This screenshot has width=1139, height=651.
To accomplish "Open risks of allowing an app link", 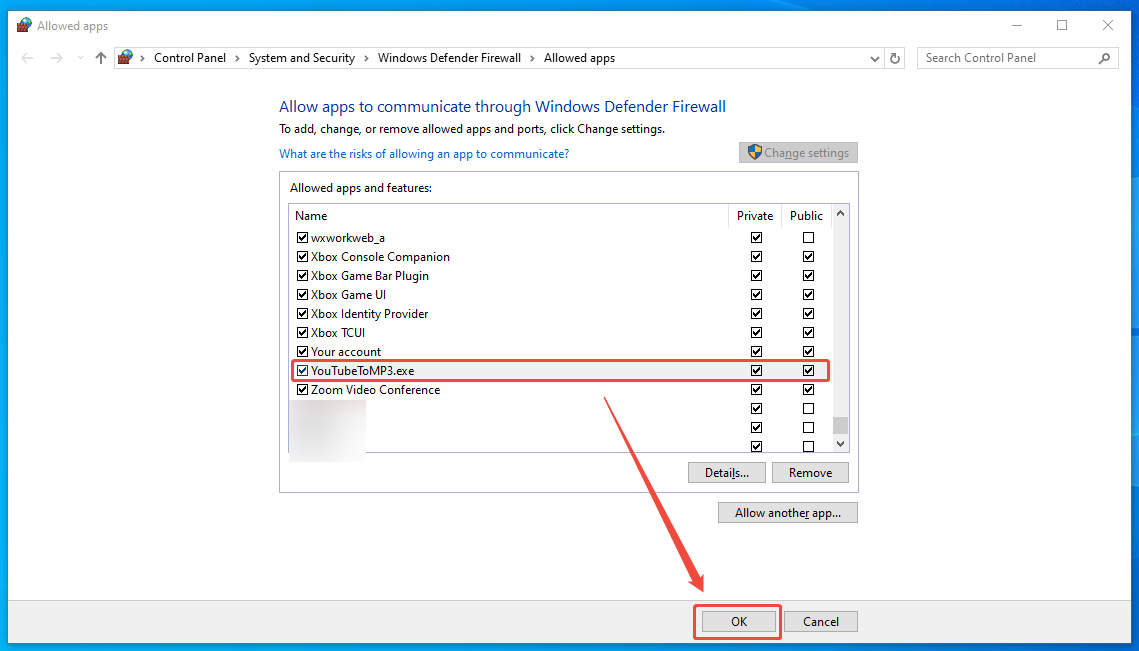I will click(x=424, y=154).
